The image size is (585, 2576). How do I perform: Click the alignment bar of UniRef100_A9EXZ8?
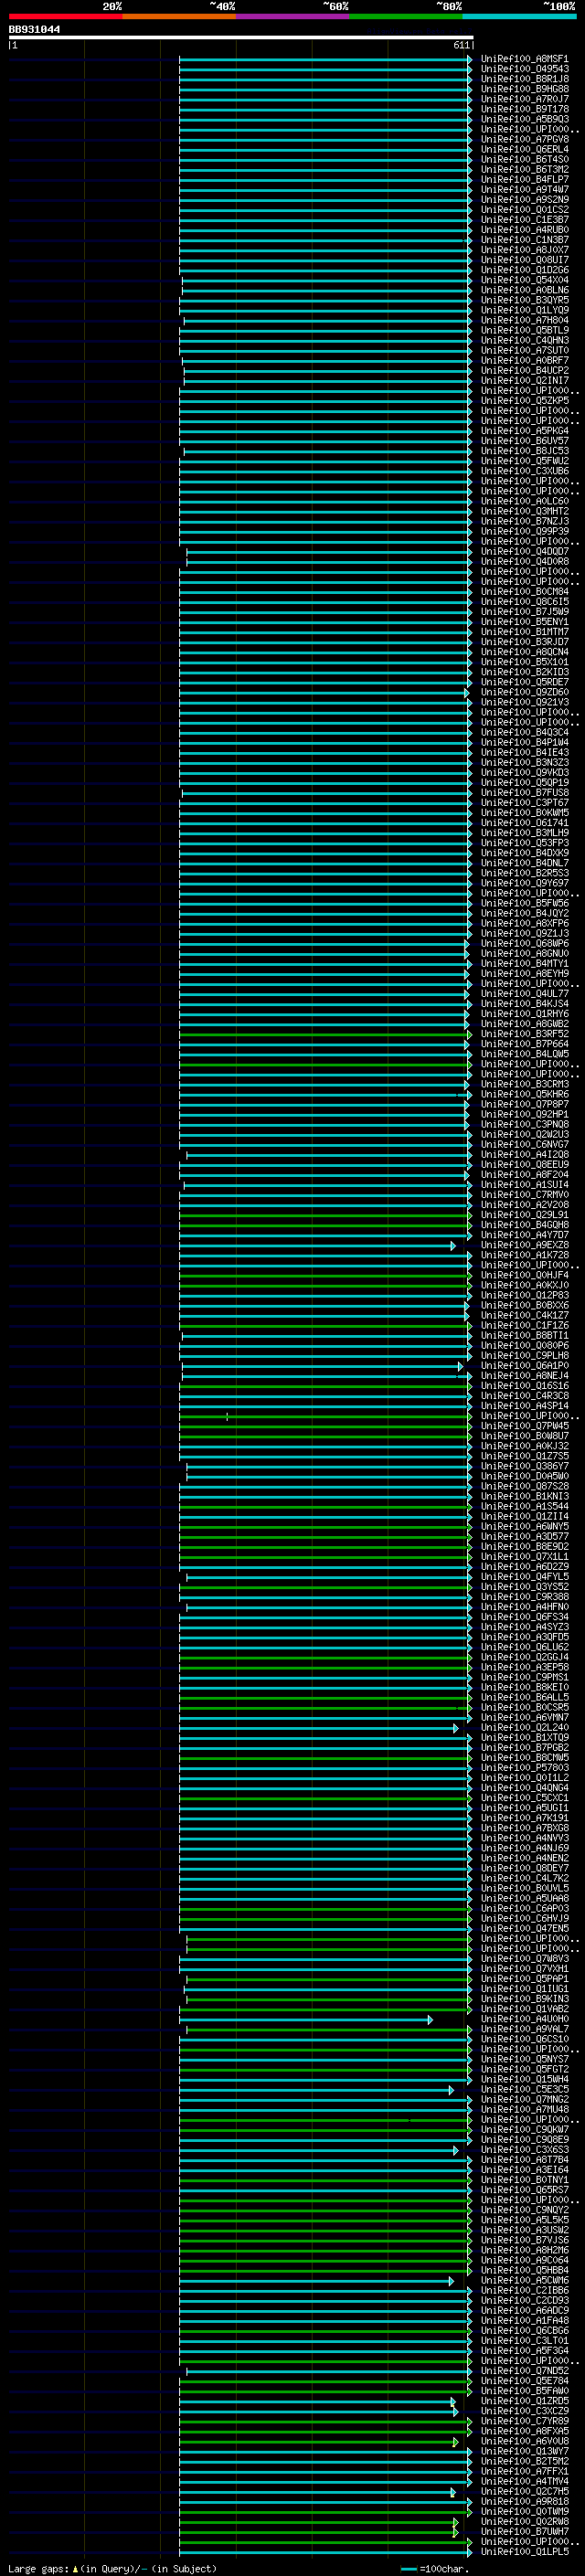[317, 1246]
